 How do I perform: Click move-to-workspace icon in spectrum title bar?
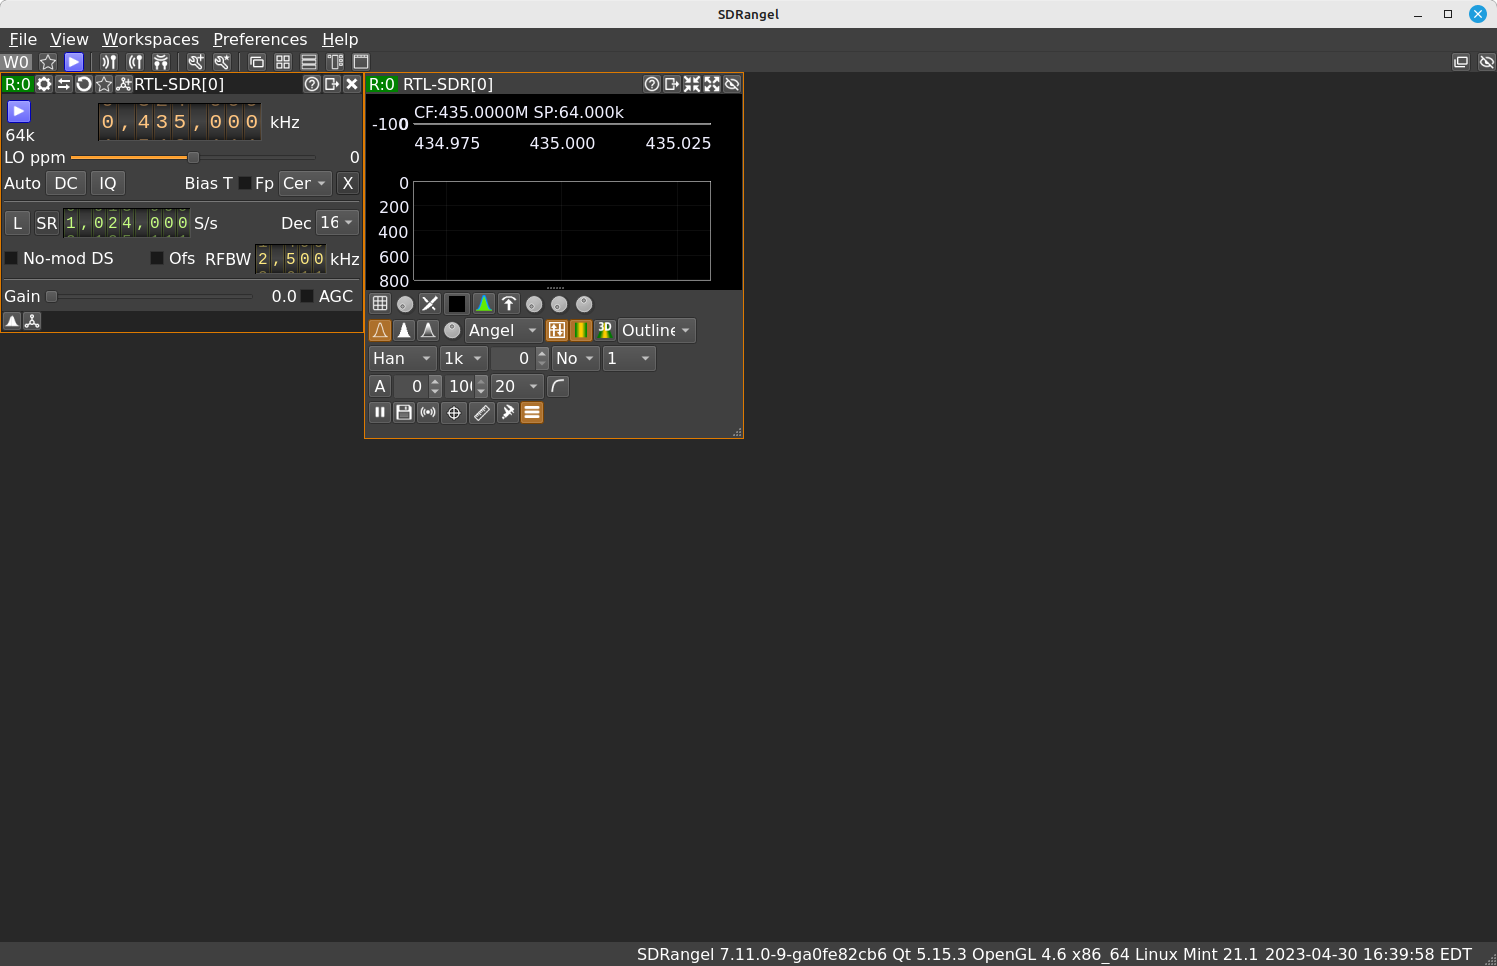672,84
